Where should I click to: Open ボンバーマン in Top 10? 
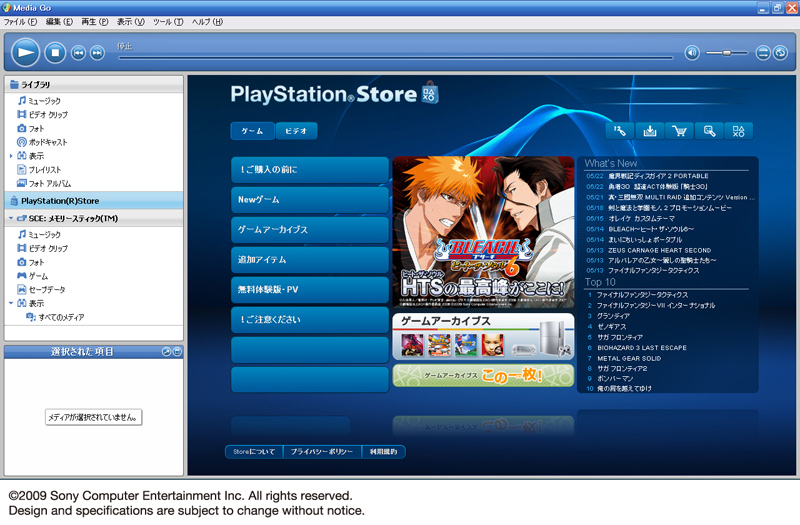615,379
